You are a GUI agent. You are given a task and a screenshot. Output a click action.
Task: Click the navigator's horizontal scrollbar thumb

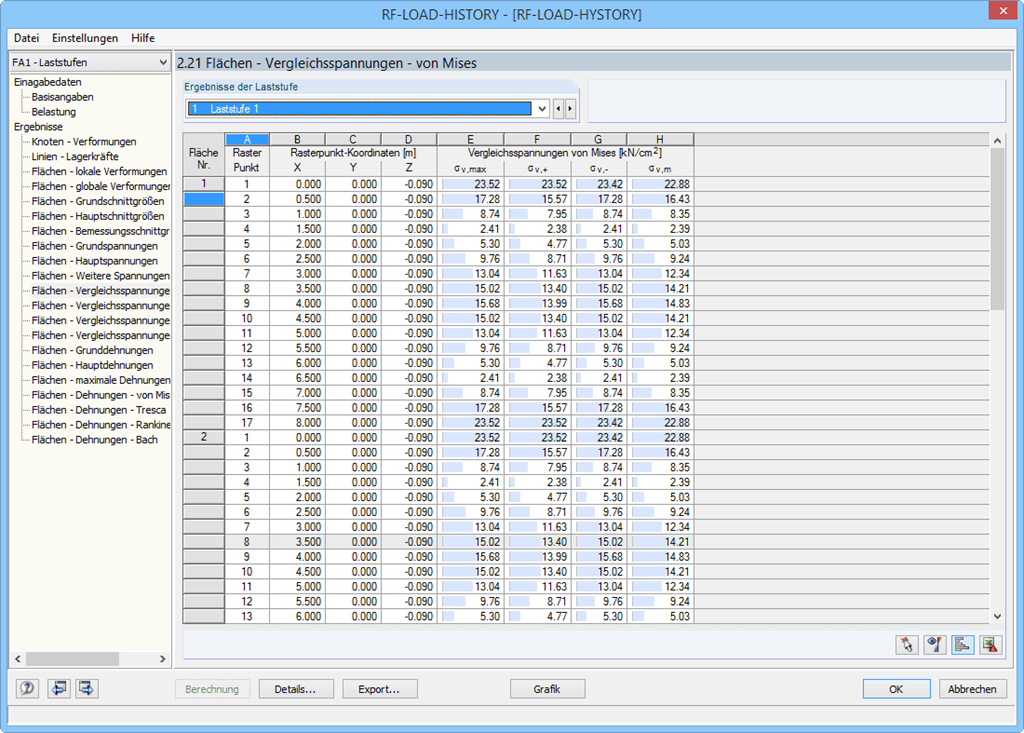72,659
